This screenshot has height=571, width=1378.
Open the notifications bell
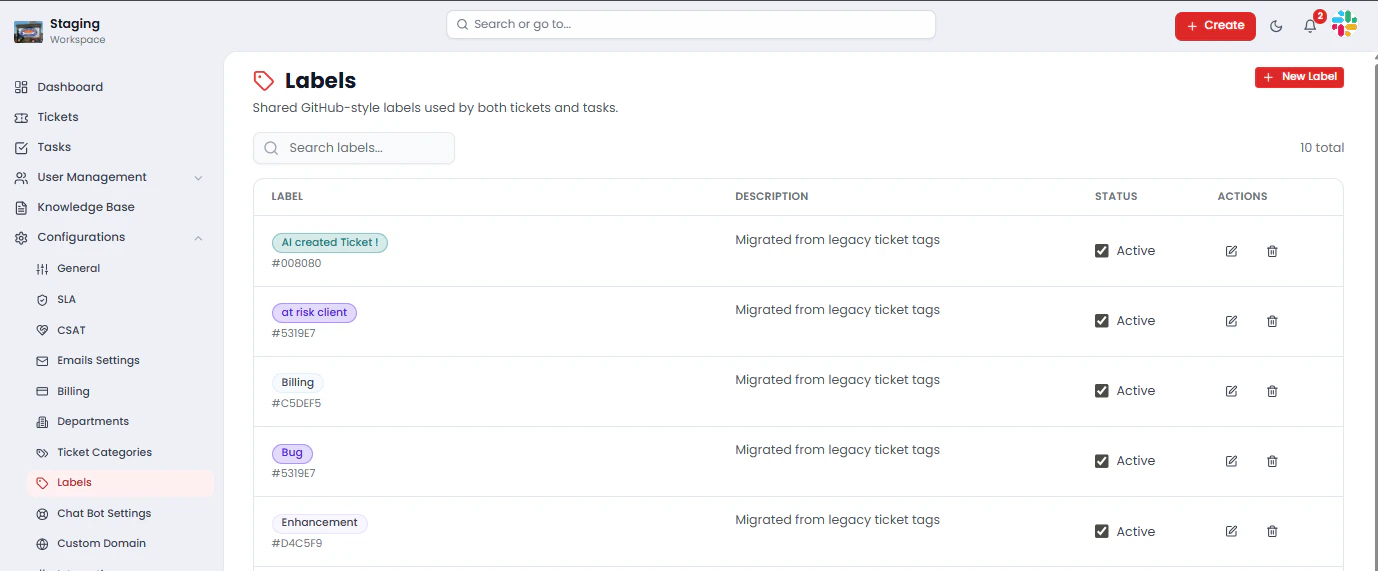coord(1310,26)
